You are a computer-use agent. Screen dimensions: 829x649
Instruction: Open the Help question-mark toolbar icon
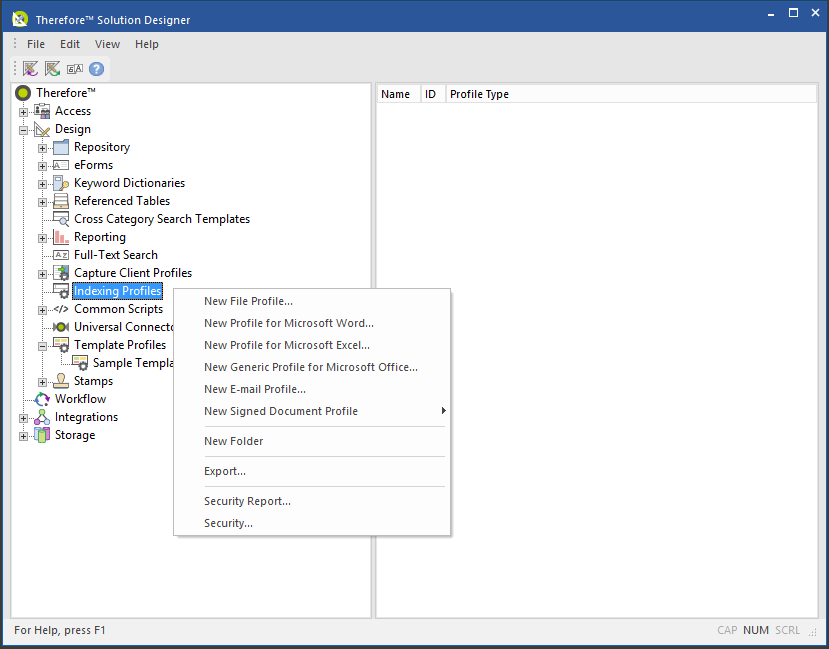pyautogui.click(x=95, y=69)
